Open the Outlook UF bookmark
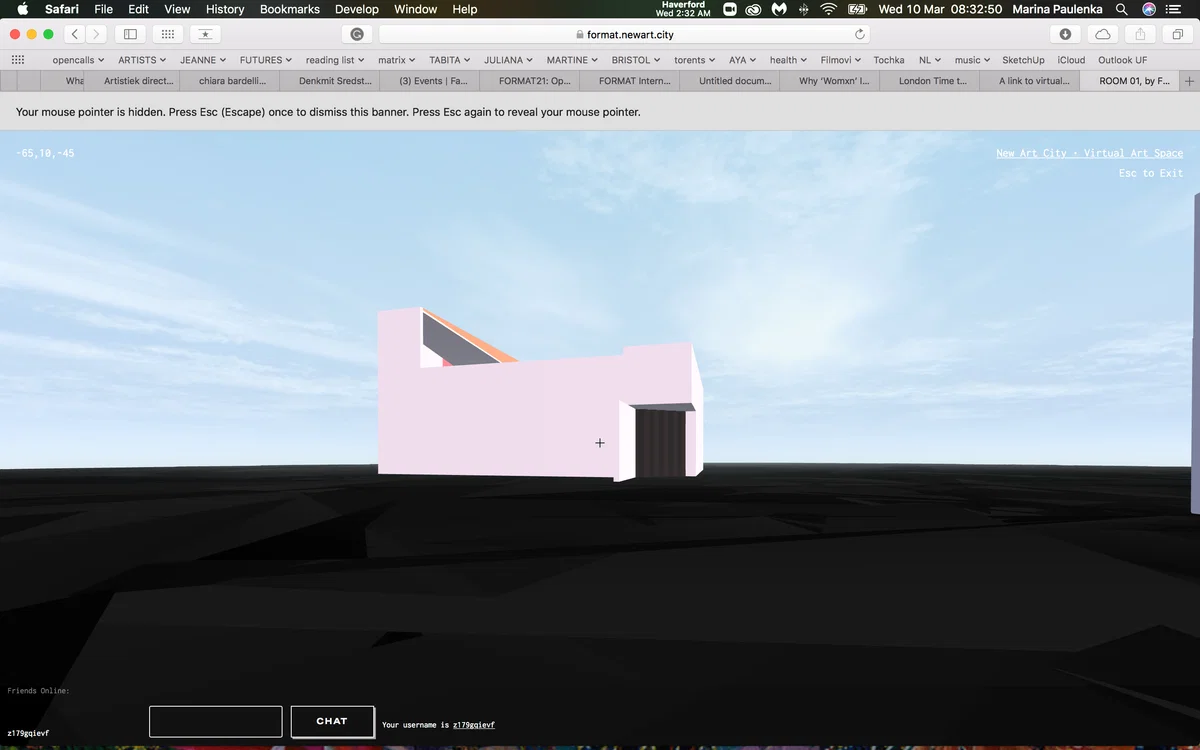1200x750 pixels. [x=1122, y=60]
